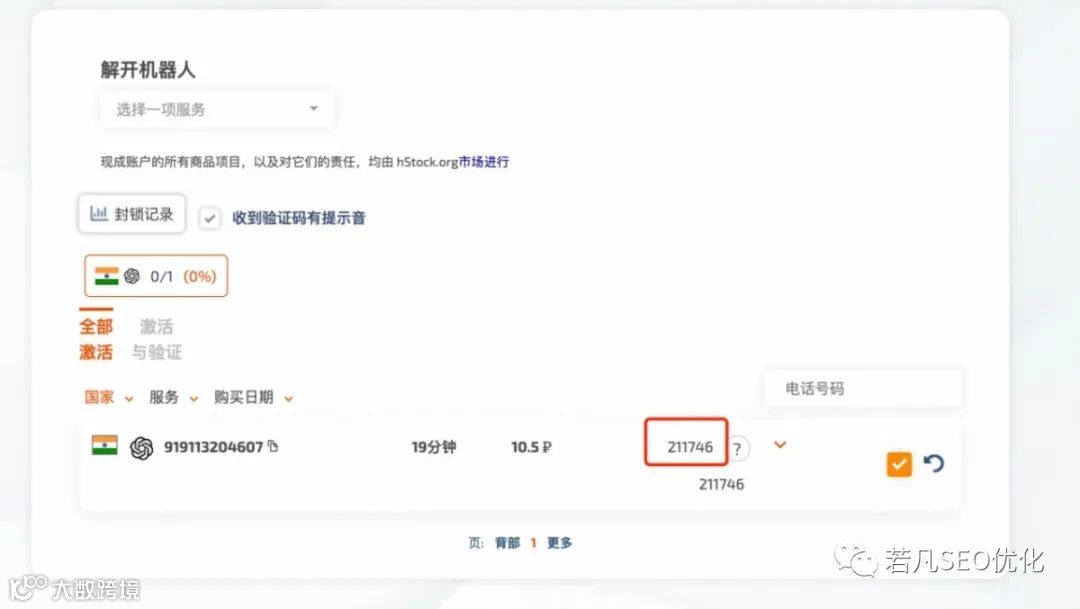This screenshot has height=609, width=1080.
Task: Toggle the orange checkmark box in row
Action: coord(899,464)
